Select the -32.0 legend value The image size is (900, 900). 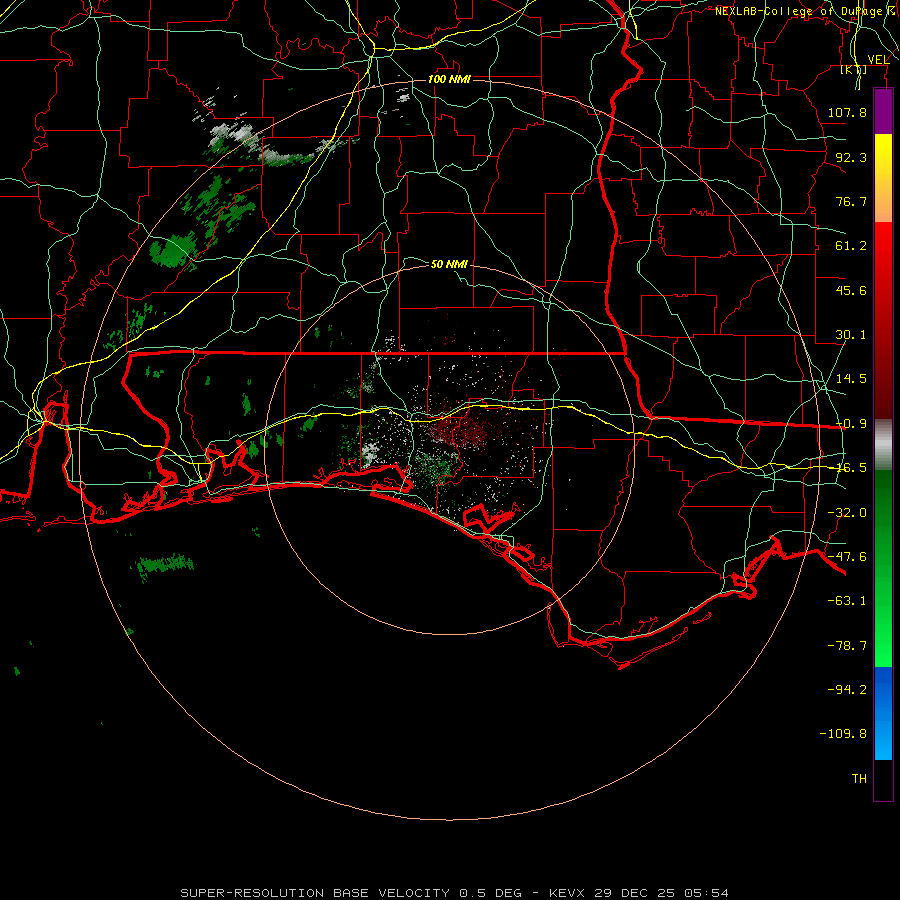tap(847, 513)
